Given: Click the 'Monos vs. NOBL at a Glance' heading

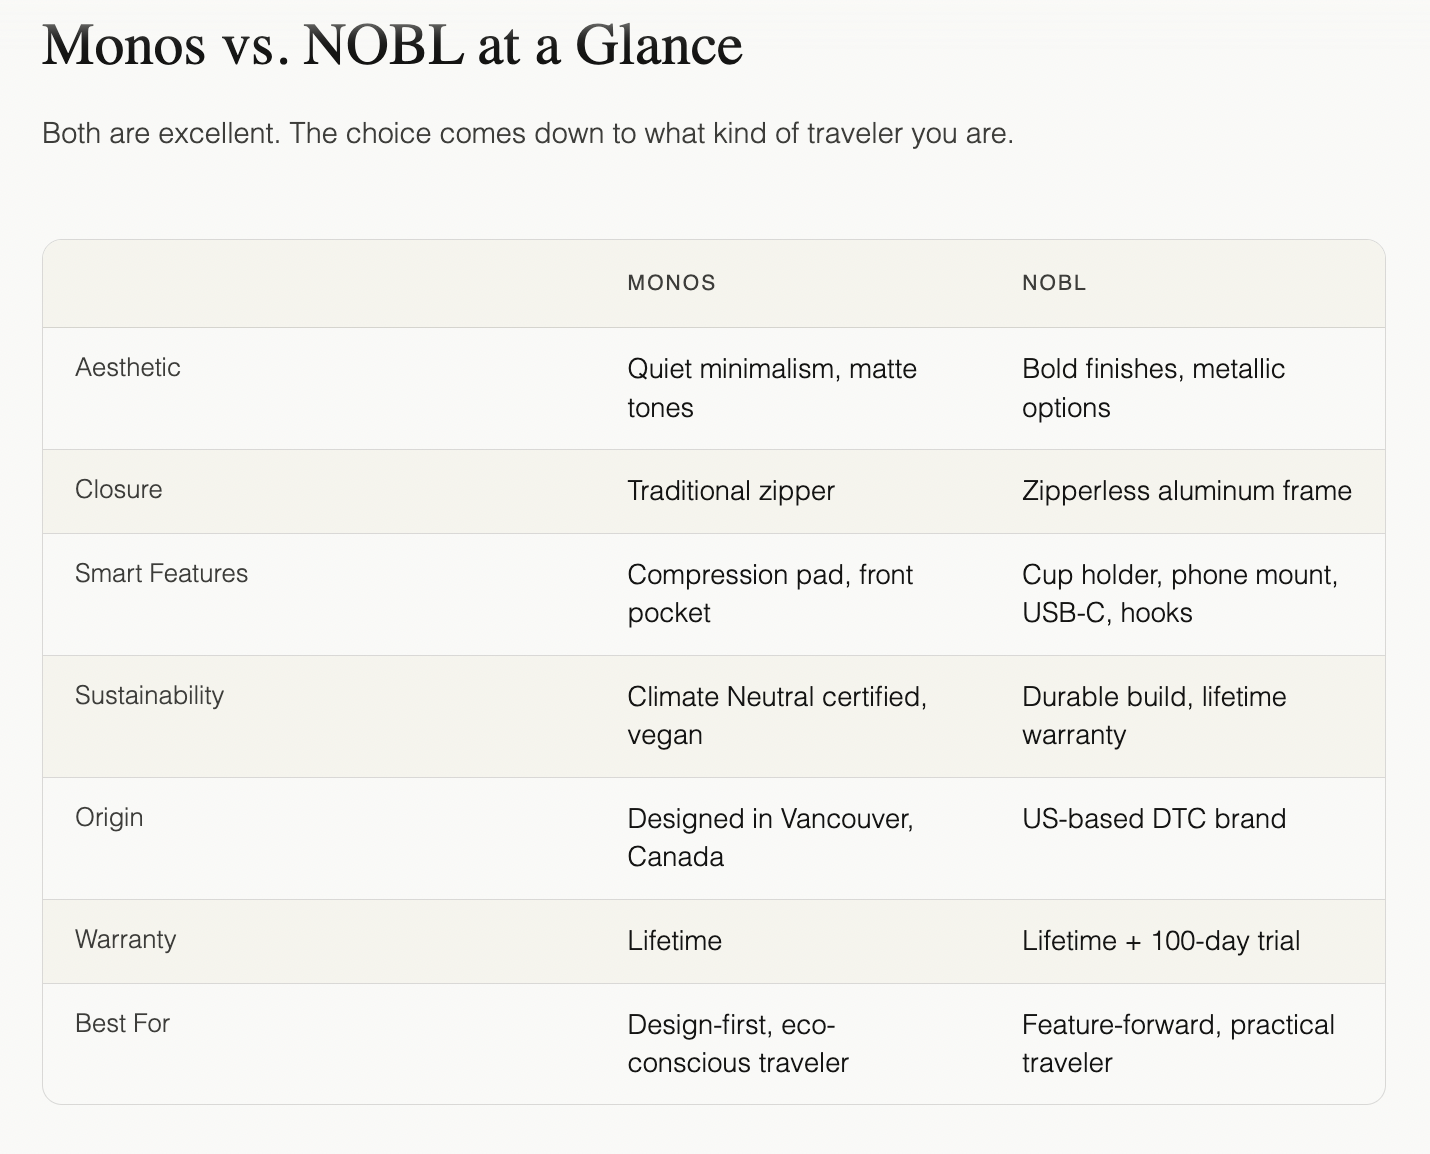Looking at the screenshot, I should click(392, 46).
